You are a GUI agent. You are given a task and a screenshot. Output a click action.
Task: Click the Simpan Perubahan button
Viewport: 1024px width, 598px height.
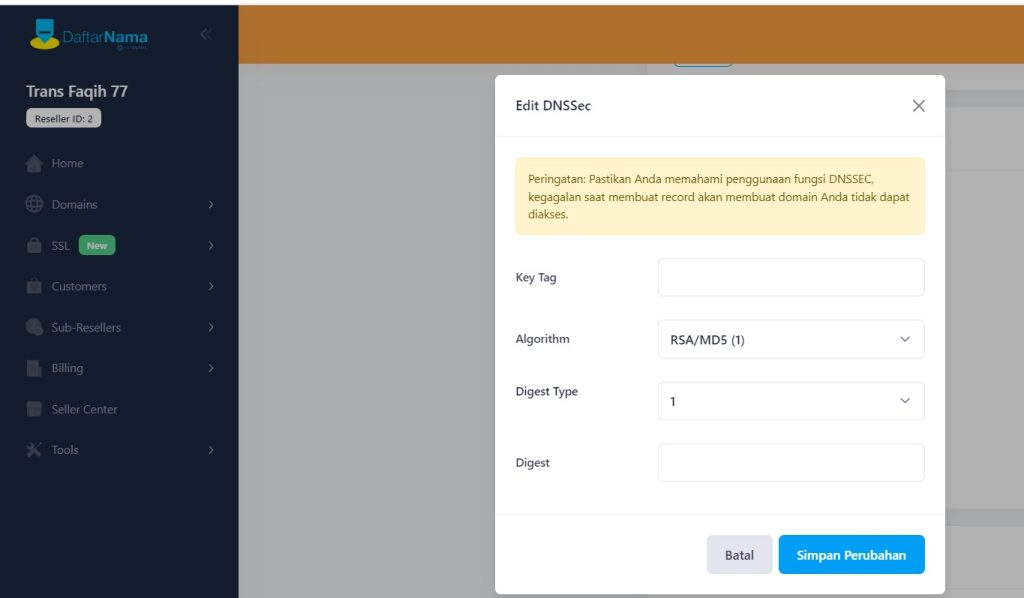pyautogui.click(x=851, y=555)
